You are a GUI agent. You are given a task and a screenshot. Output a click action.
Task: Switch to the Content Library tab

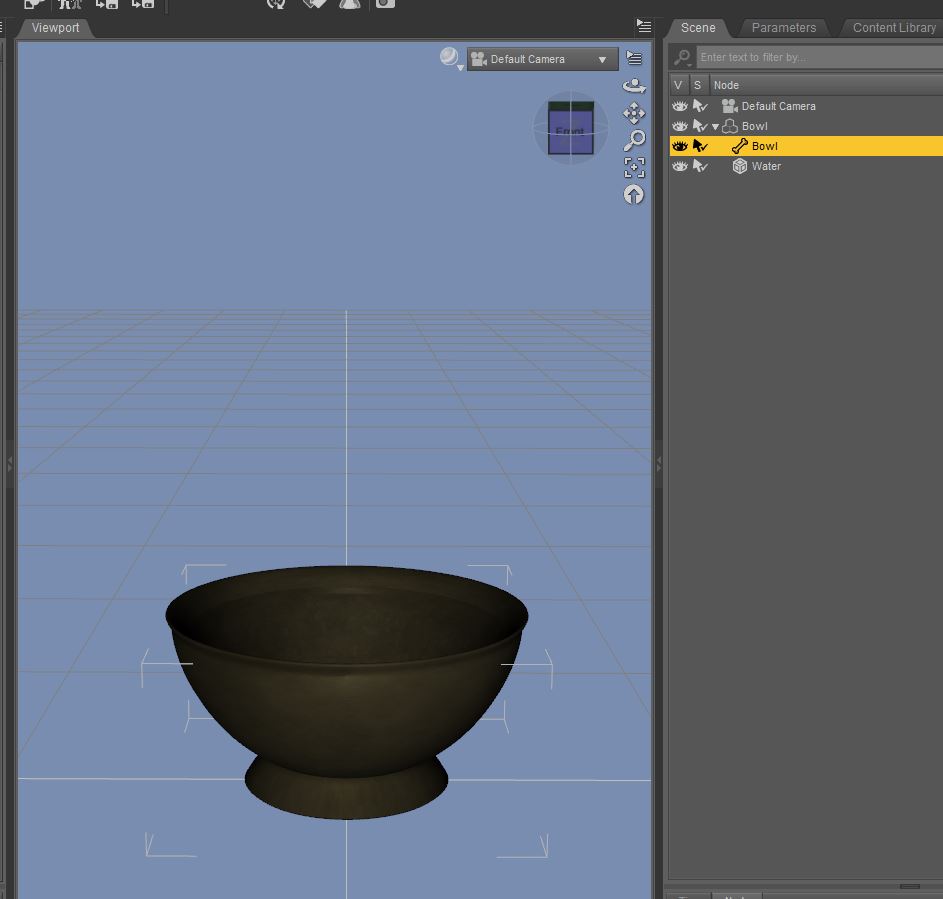click(894, 28)
